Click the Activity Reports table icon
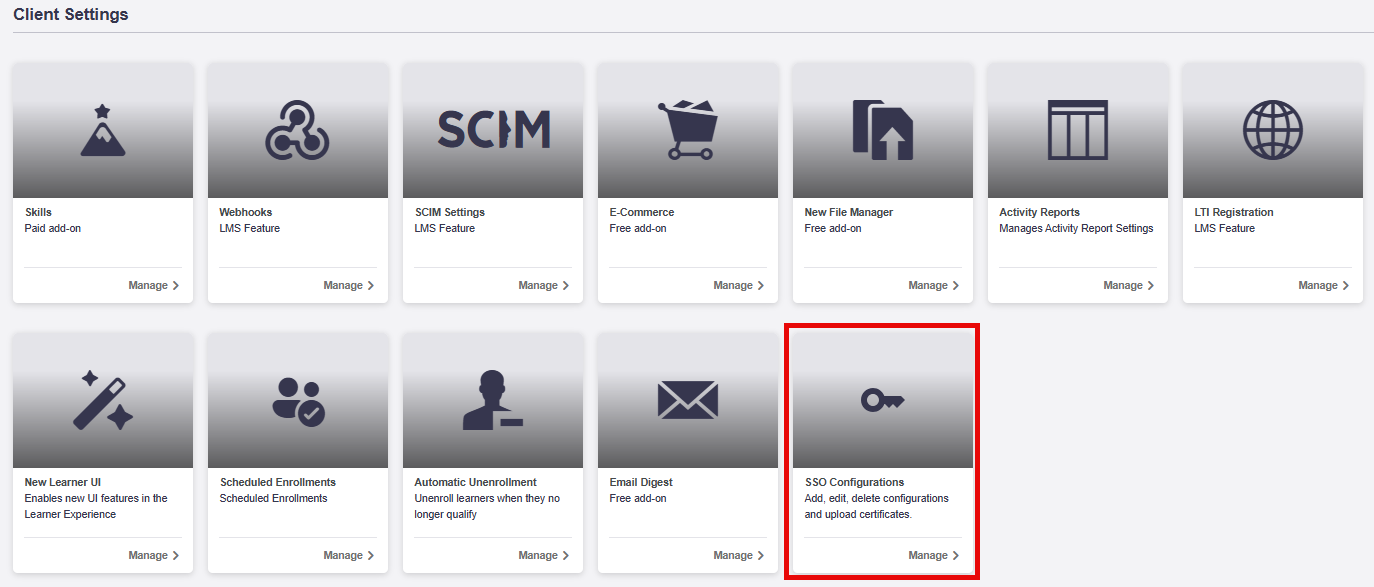Viewport: 1374px width, 587px height. 1078,130
